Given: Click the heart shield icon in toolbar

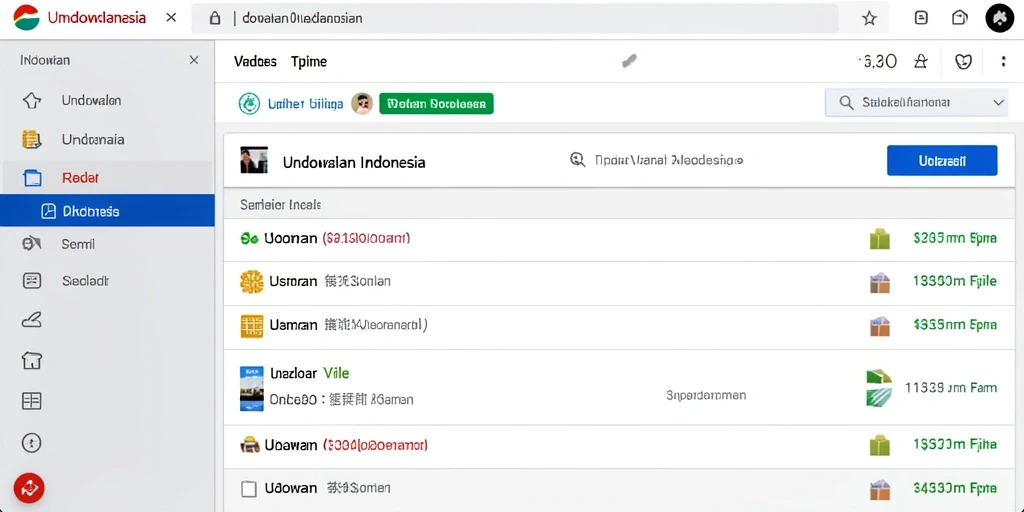Looking at the screenshot, I should pyautogui.click(x=963, y=61).
